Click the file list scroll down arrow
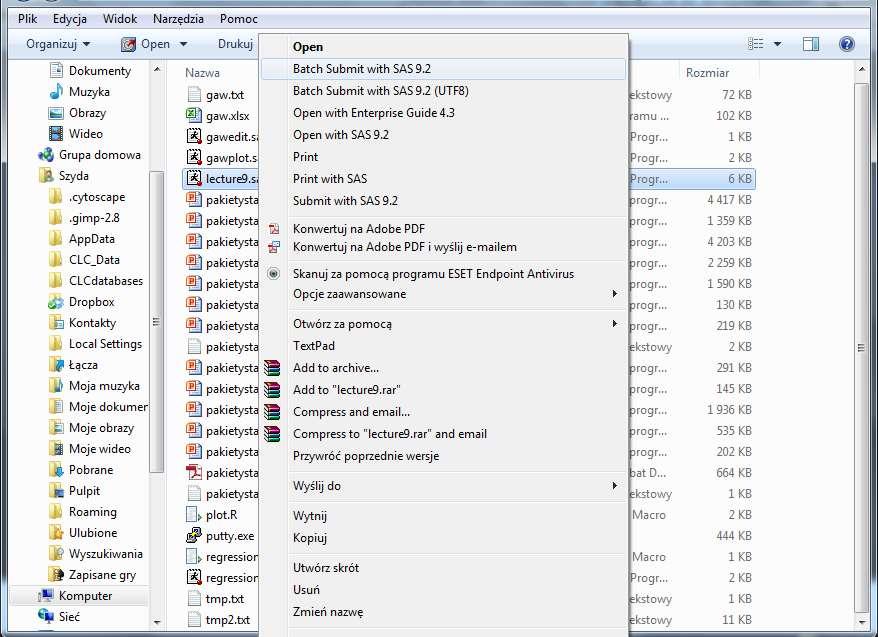The image size is (878, 637). click(861, 621)
